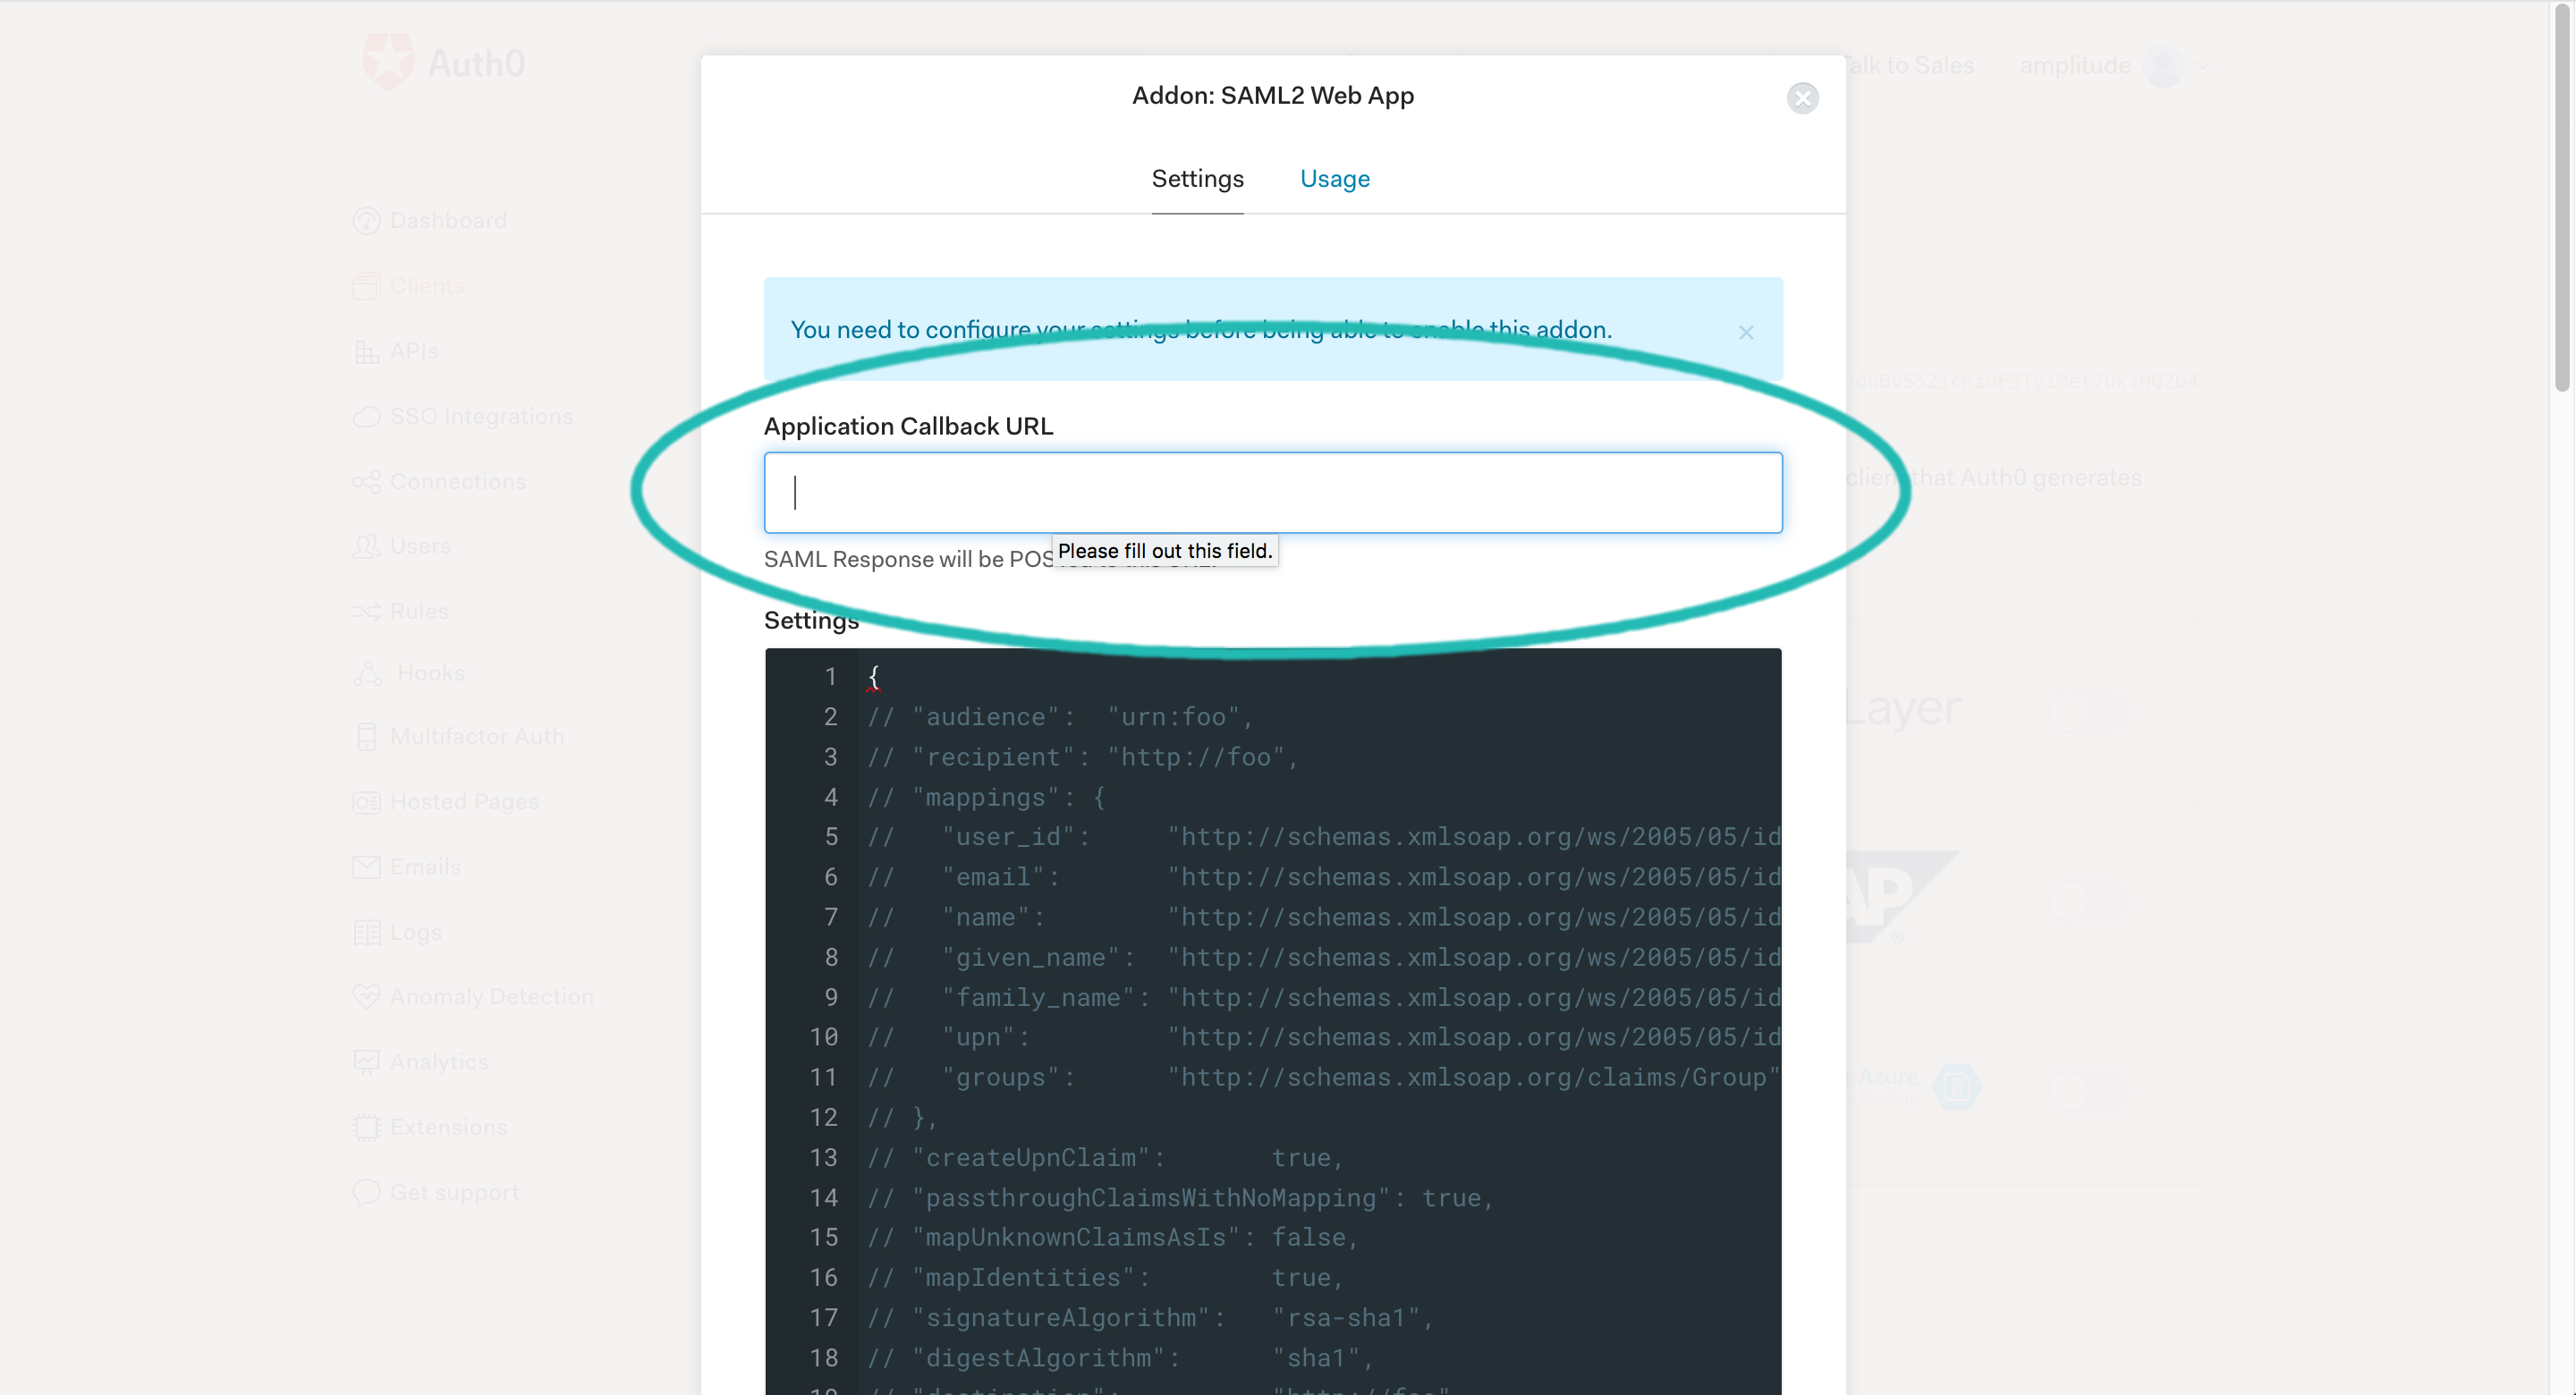
Task: Click the Talk to Sales link
Action: pos(1911,65)
